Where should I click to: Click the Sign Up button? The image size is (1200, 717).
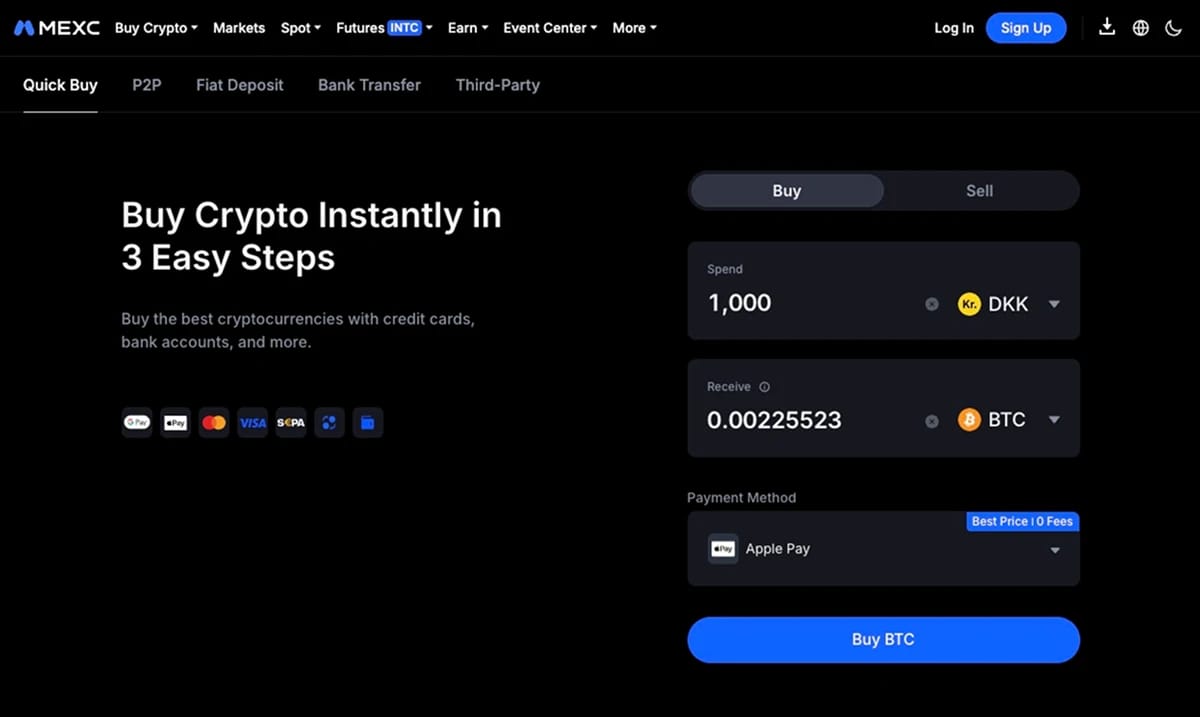point(1026,28)
